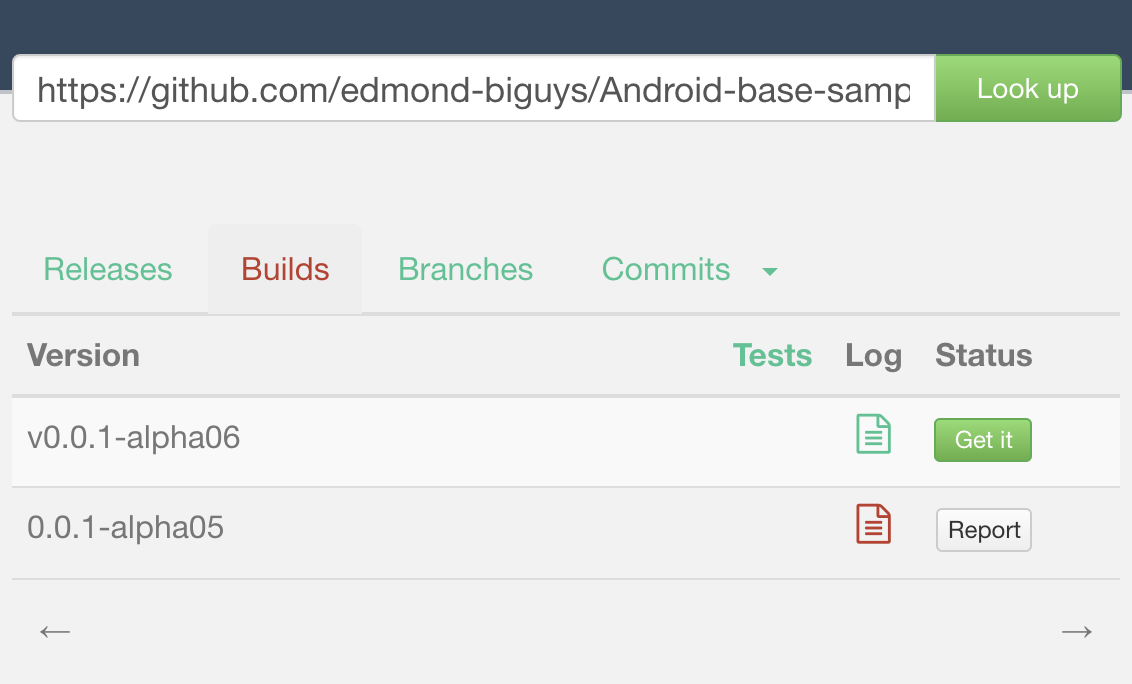Click Get it for v0.0.1-alpha06
The width and height of the screenshot is (1132, 684).
pos(983,440)
